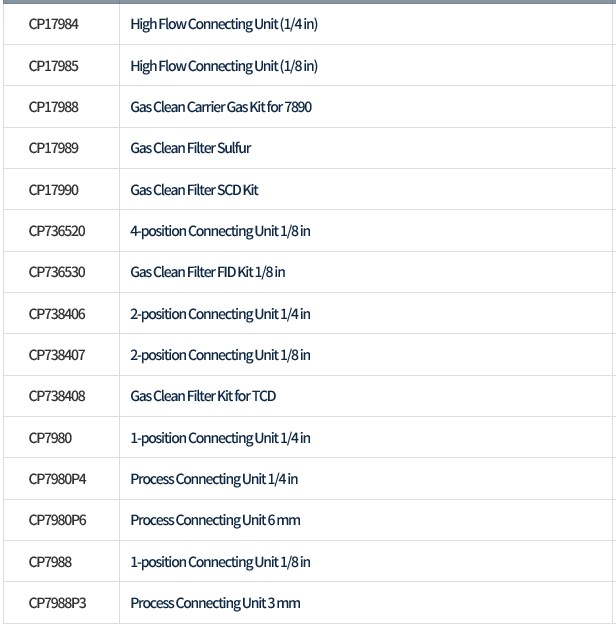Click 1-position Connecting Unit 1/4 in
The width and height of the screenshot is (616, 627).
click(220, 438)
